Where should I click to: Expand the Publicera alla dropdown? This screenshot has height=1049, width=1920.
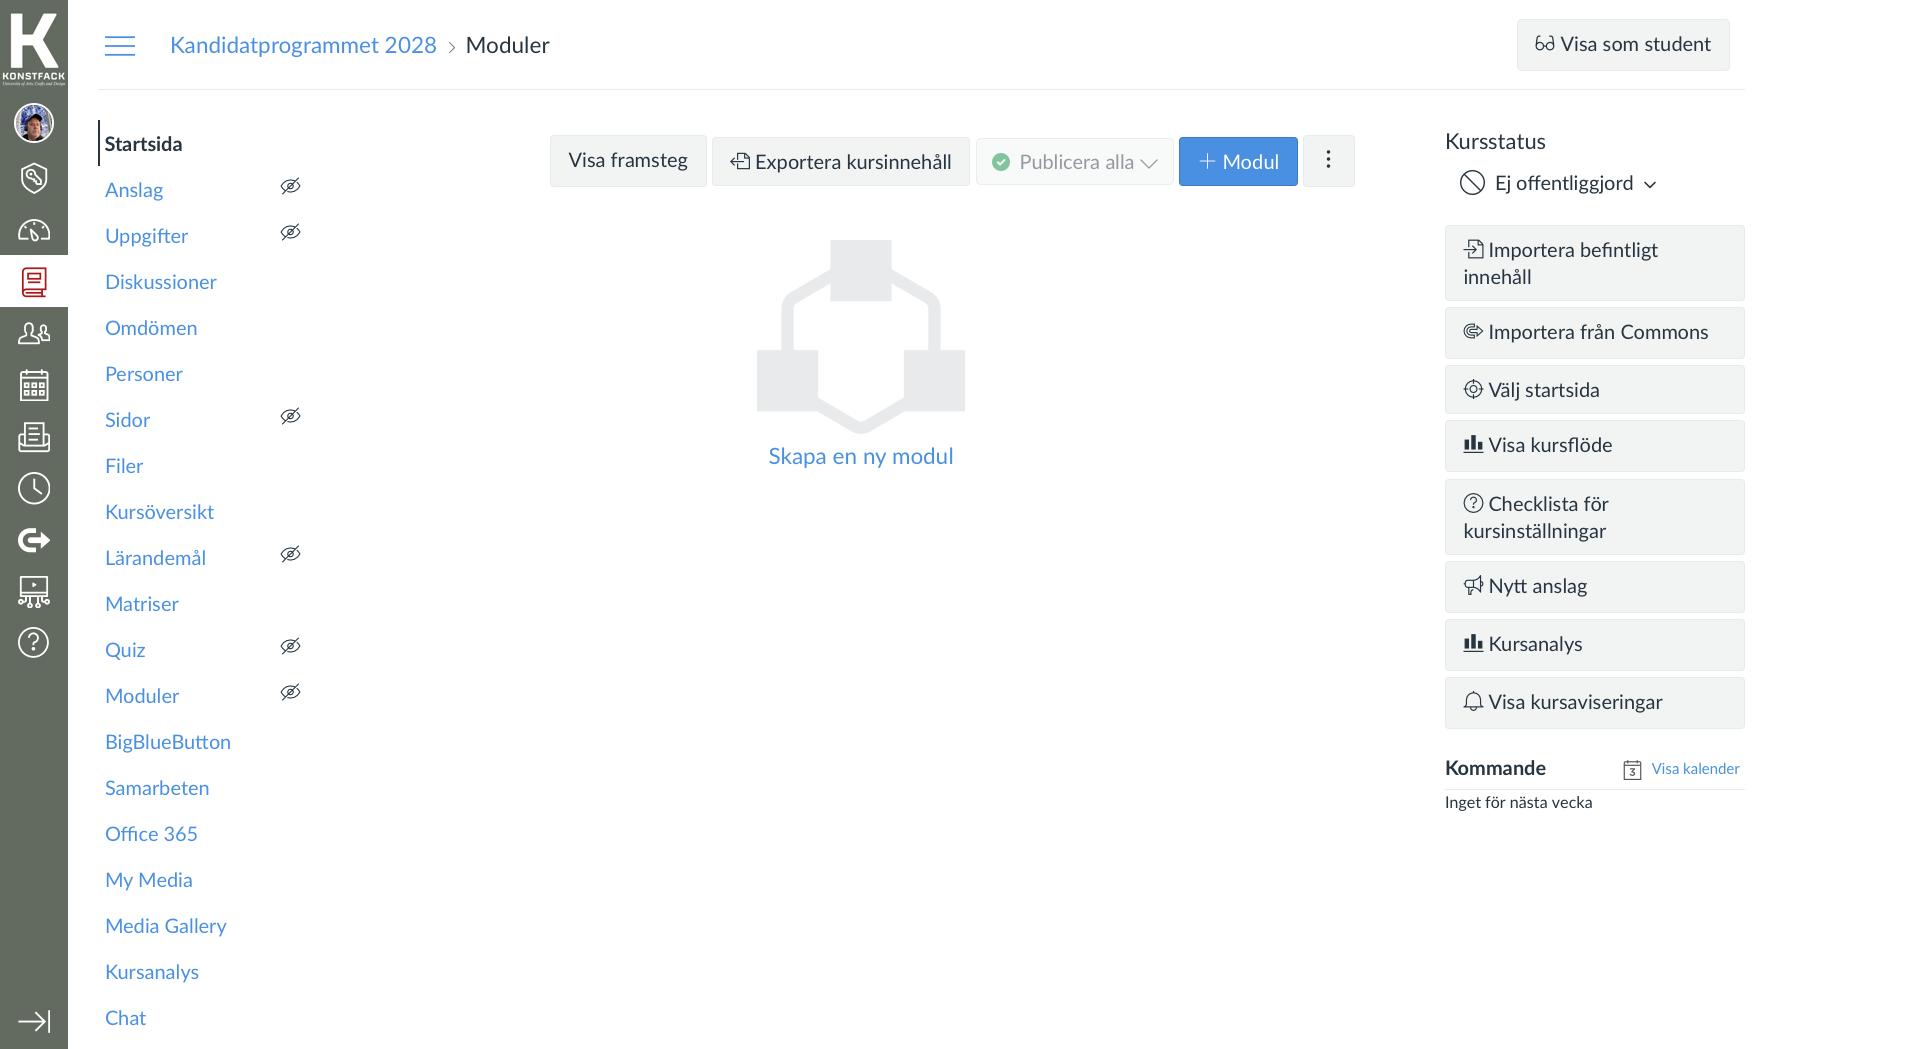[x=1074, y=162]
